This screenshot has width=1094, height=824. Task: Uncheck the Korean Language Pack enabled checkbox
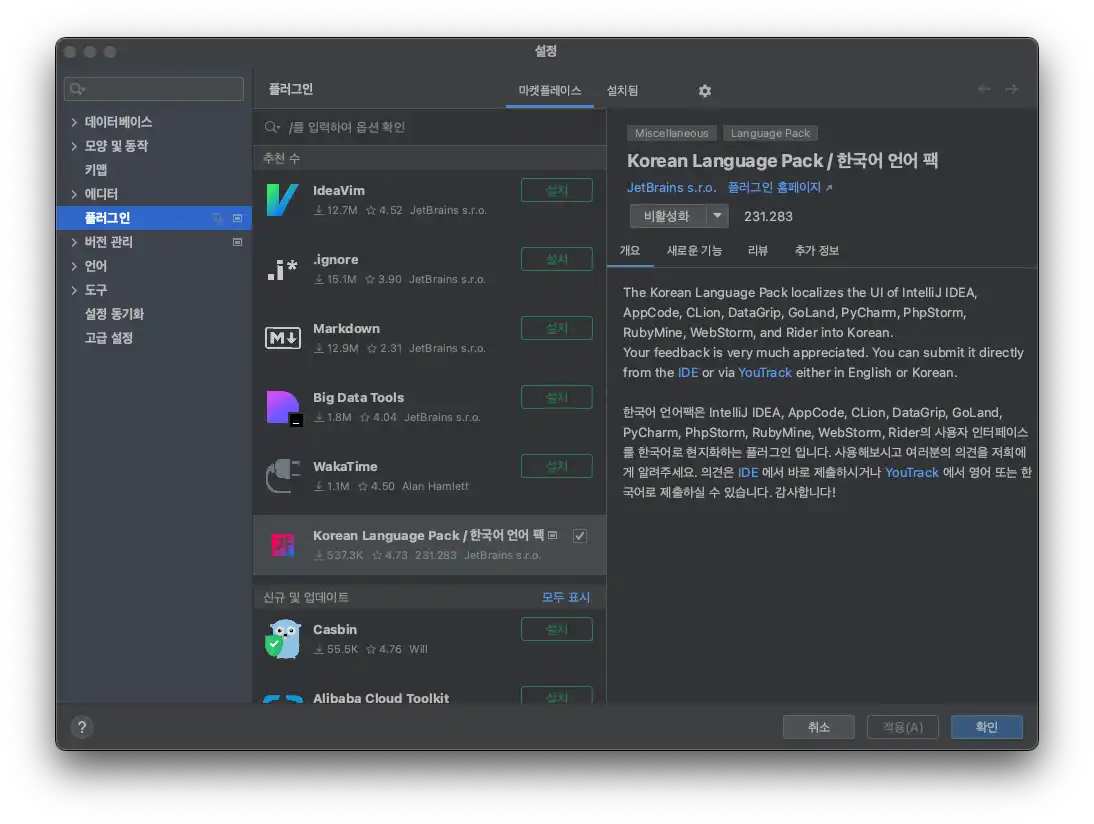pos(580,536)
